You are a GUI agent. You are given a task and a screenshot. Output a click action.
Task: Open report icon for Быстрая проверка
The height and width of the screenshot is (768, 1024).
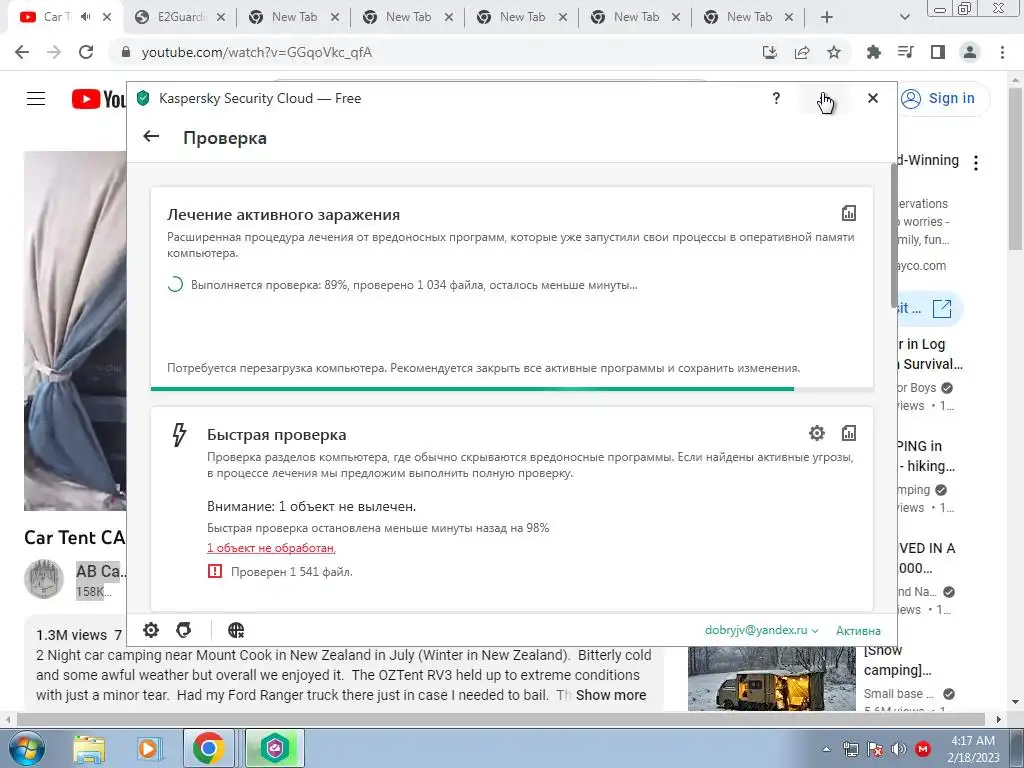point(848,432)
